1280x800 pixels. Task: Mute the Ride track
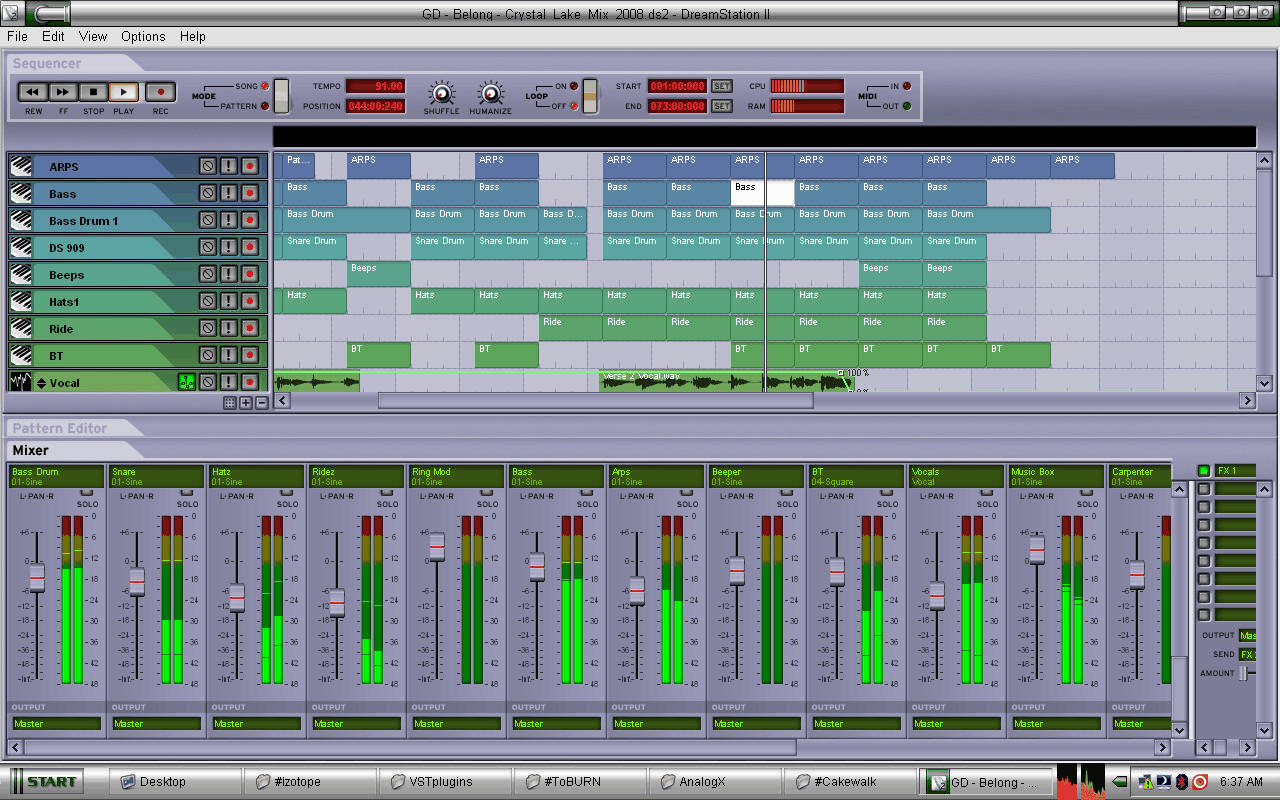pyautogui.click(x=208, y=328)
